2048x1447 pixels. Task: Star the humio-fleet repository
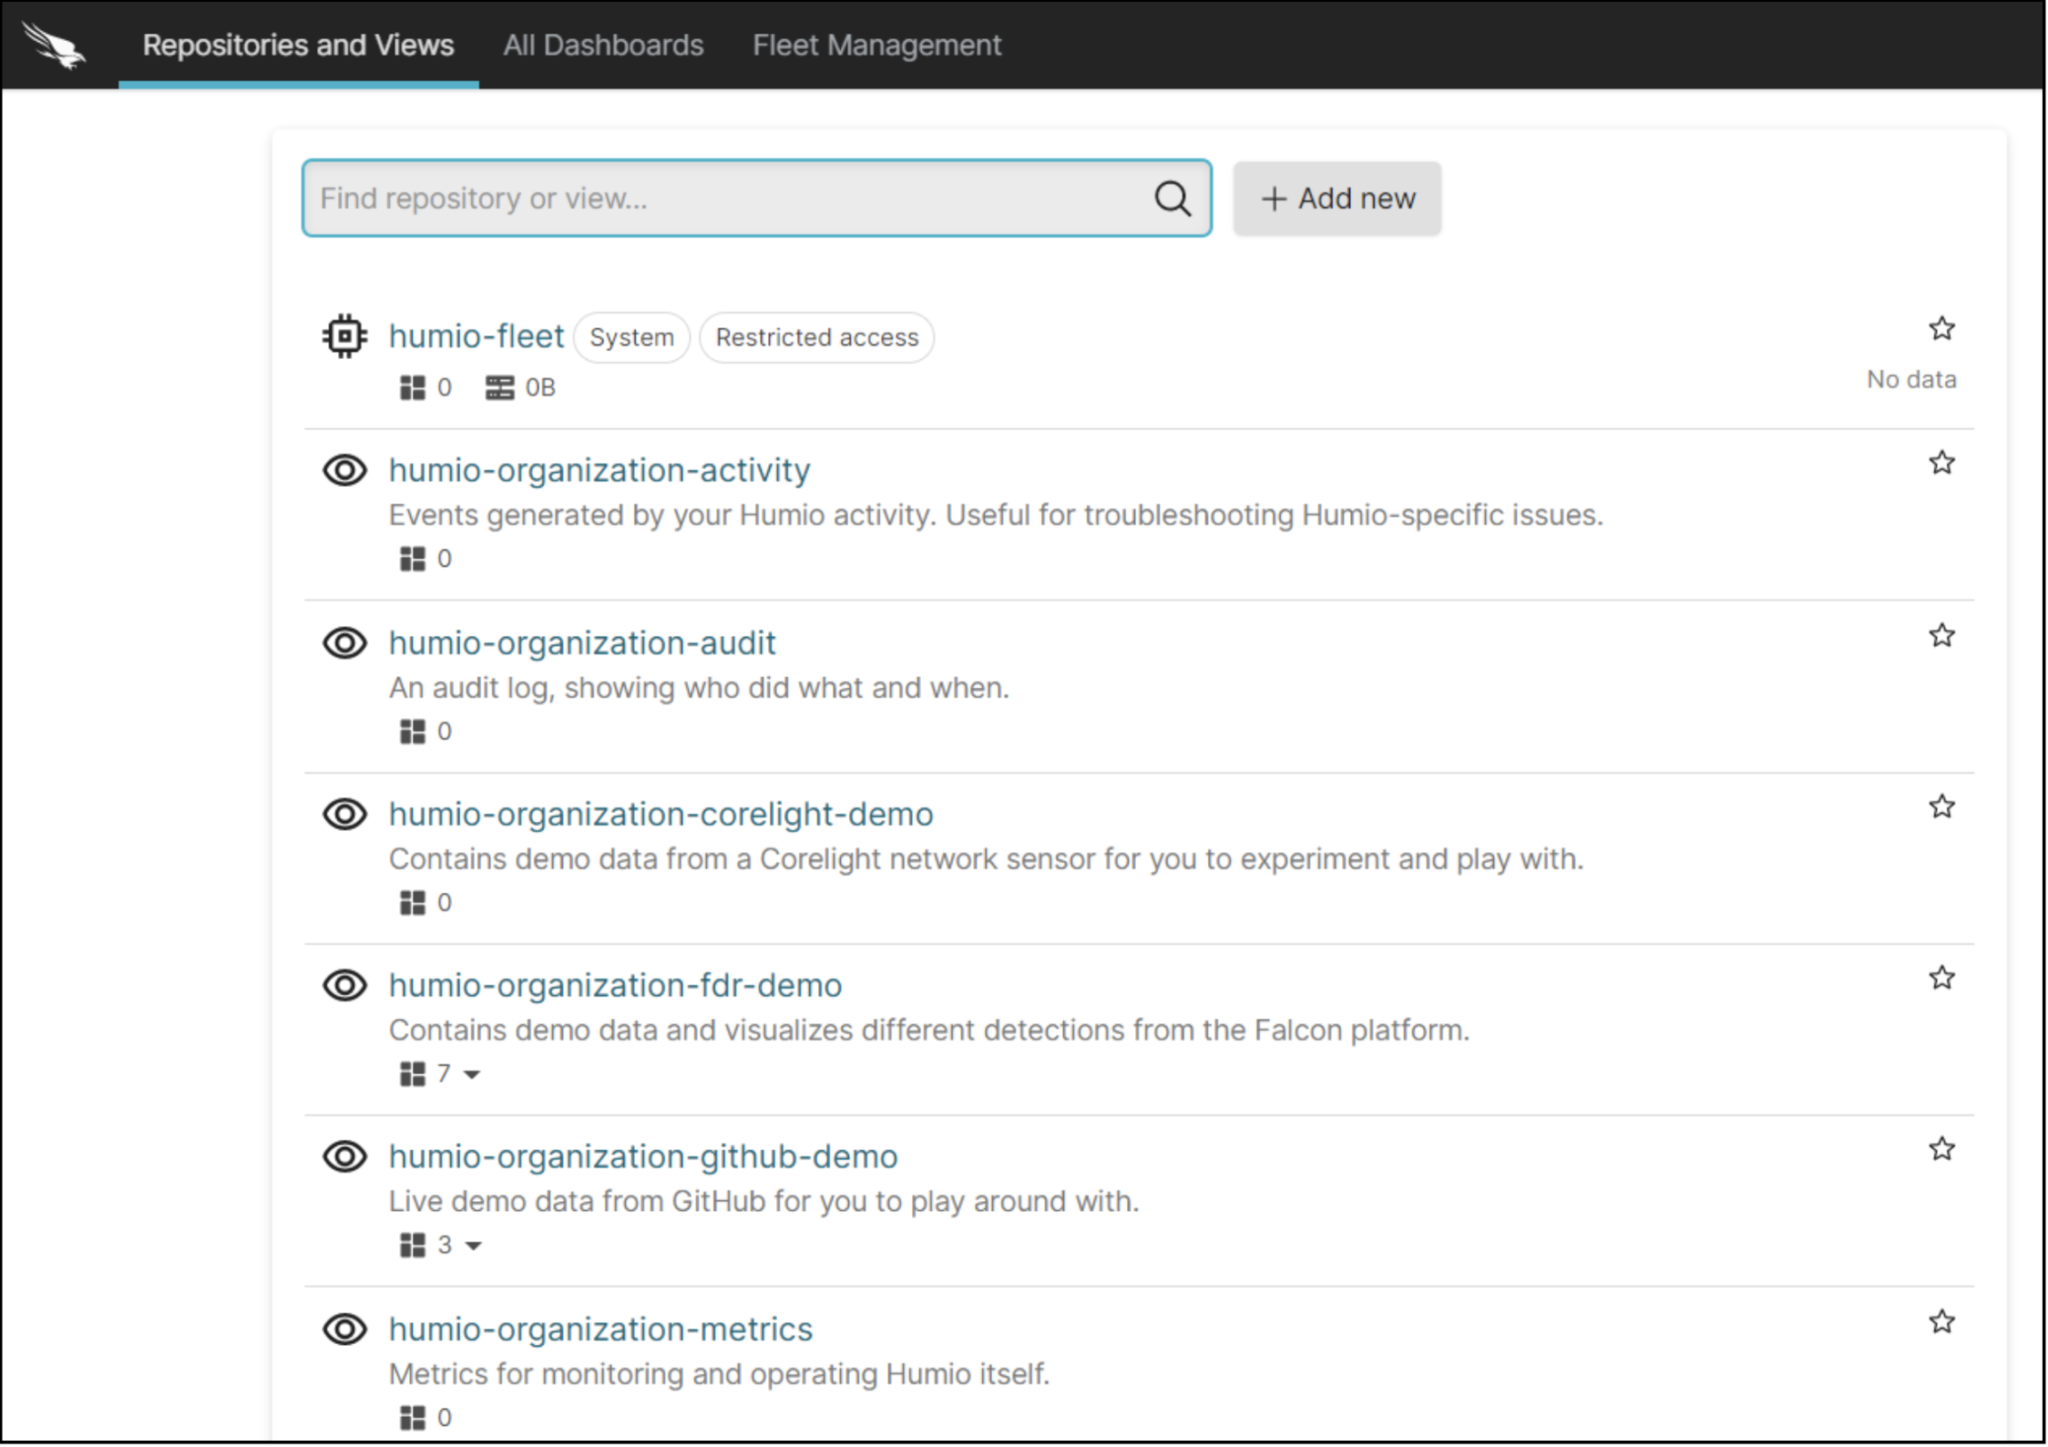click(1941, 328)
